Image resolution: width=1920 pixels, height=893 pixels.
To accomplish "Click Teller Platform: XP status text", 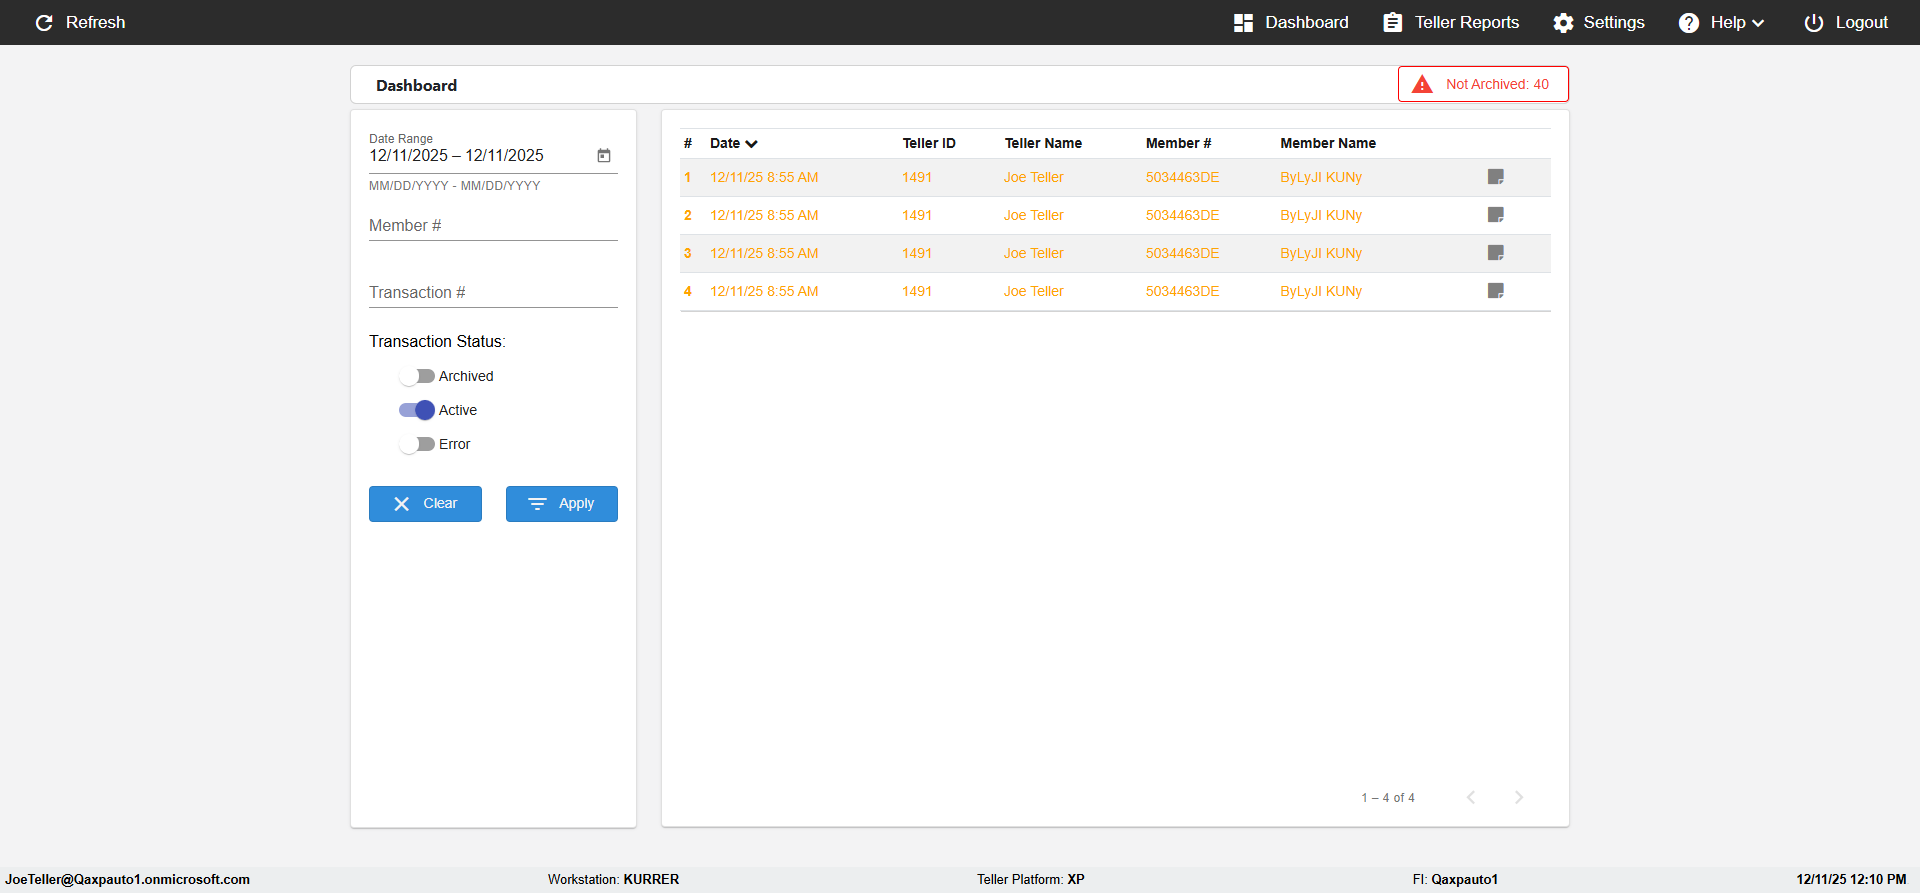I will coord(1031,880).
